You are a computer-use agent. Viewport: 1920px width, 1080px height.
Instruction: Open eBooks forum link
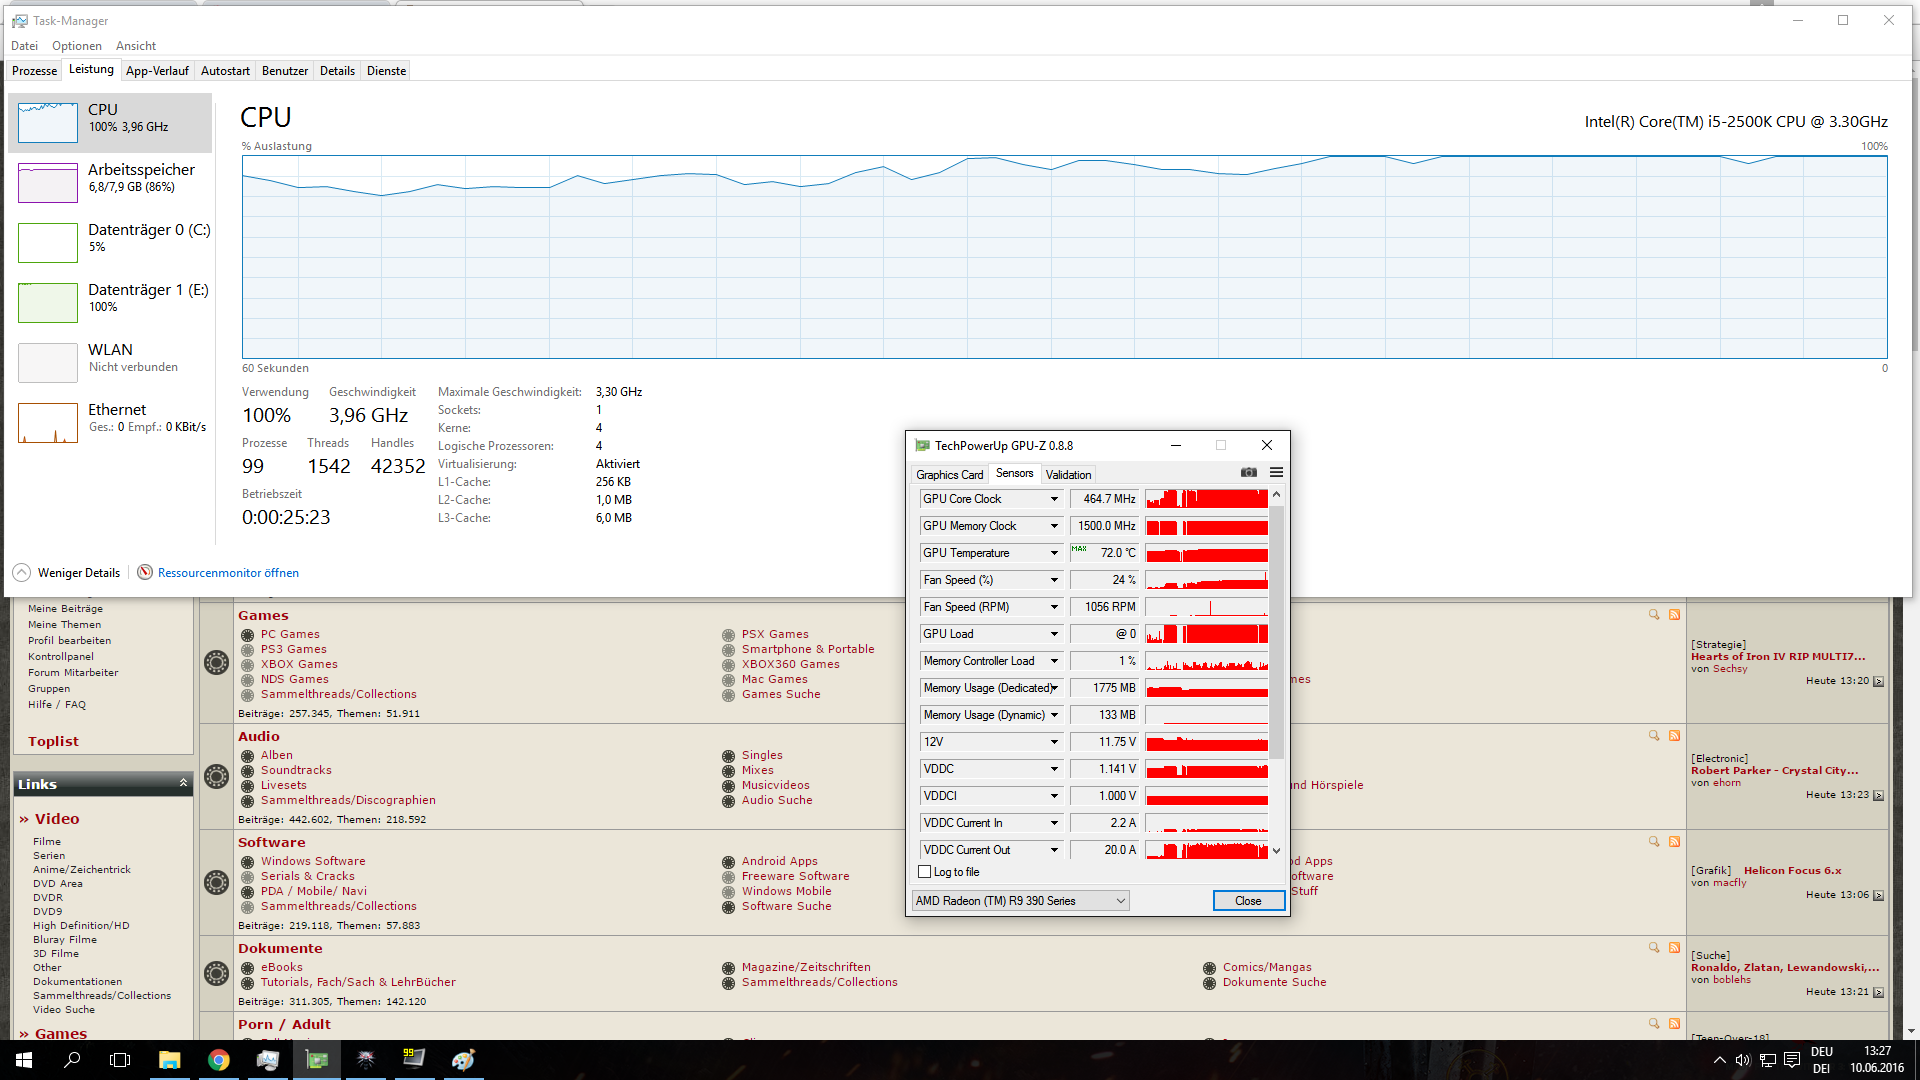(281, 967)
